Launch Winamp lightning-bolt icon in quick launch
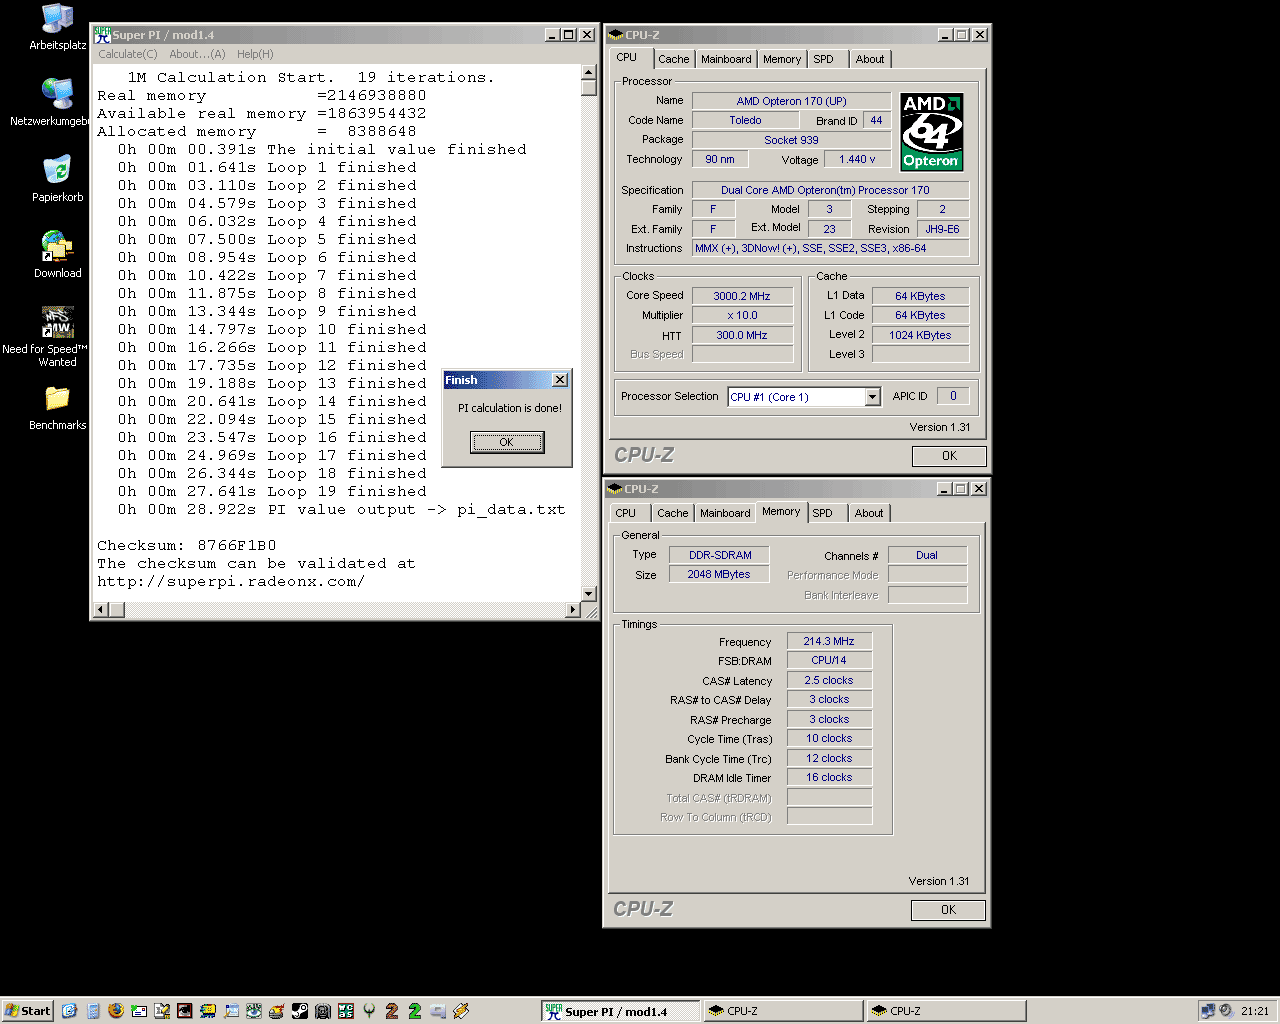Image resolution: width=1280 pixels, height=1024 pixels. click(x=461, y=1011)
